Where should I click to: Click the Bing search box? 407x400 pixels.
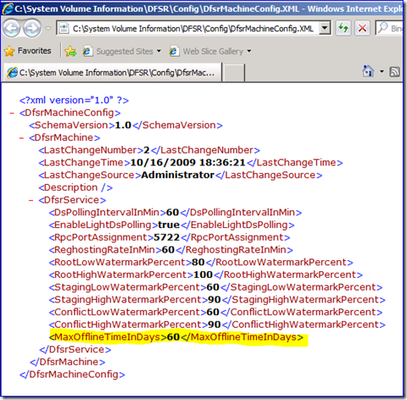390,28
